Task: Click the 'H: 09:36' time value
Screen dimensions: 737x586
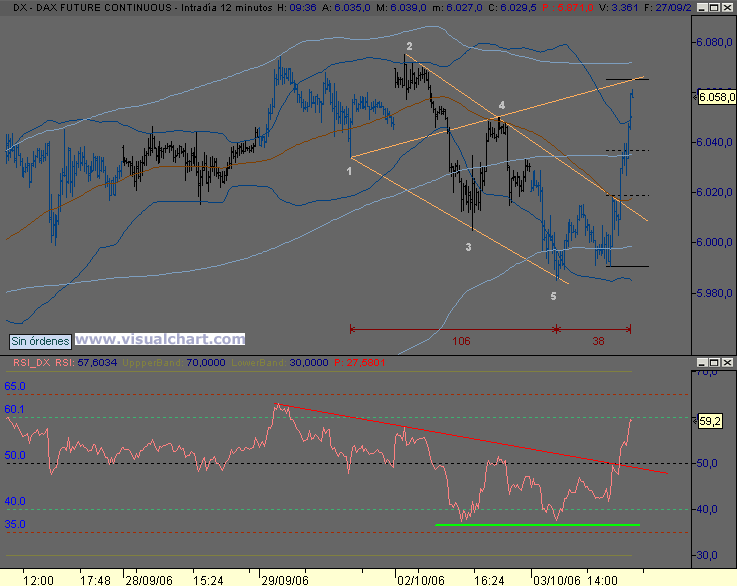Action: 297,8
